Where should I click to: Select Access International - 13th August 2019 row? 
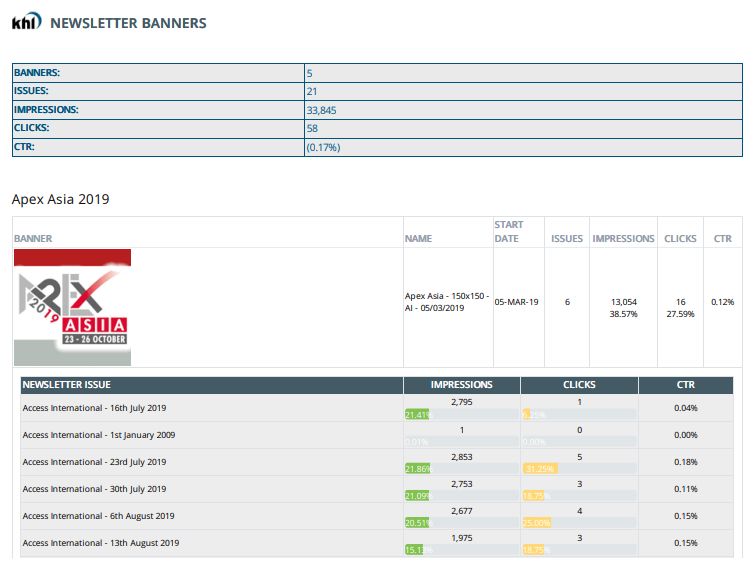pos(377,542)
